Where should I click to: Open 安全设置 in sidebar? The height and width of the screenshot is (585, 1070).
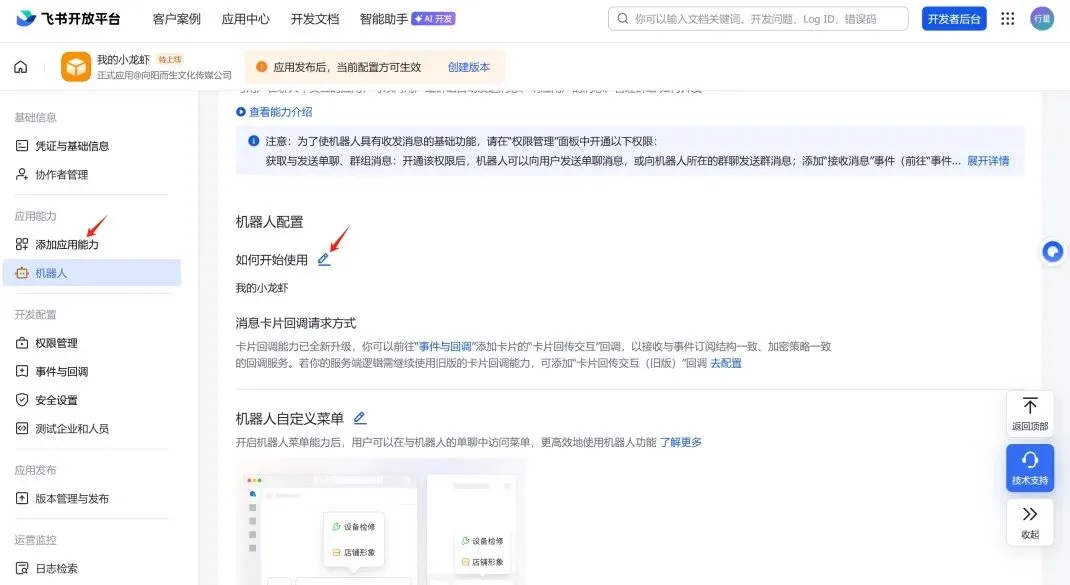click(91, 400)
